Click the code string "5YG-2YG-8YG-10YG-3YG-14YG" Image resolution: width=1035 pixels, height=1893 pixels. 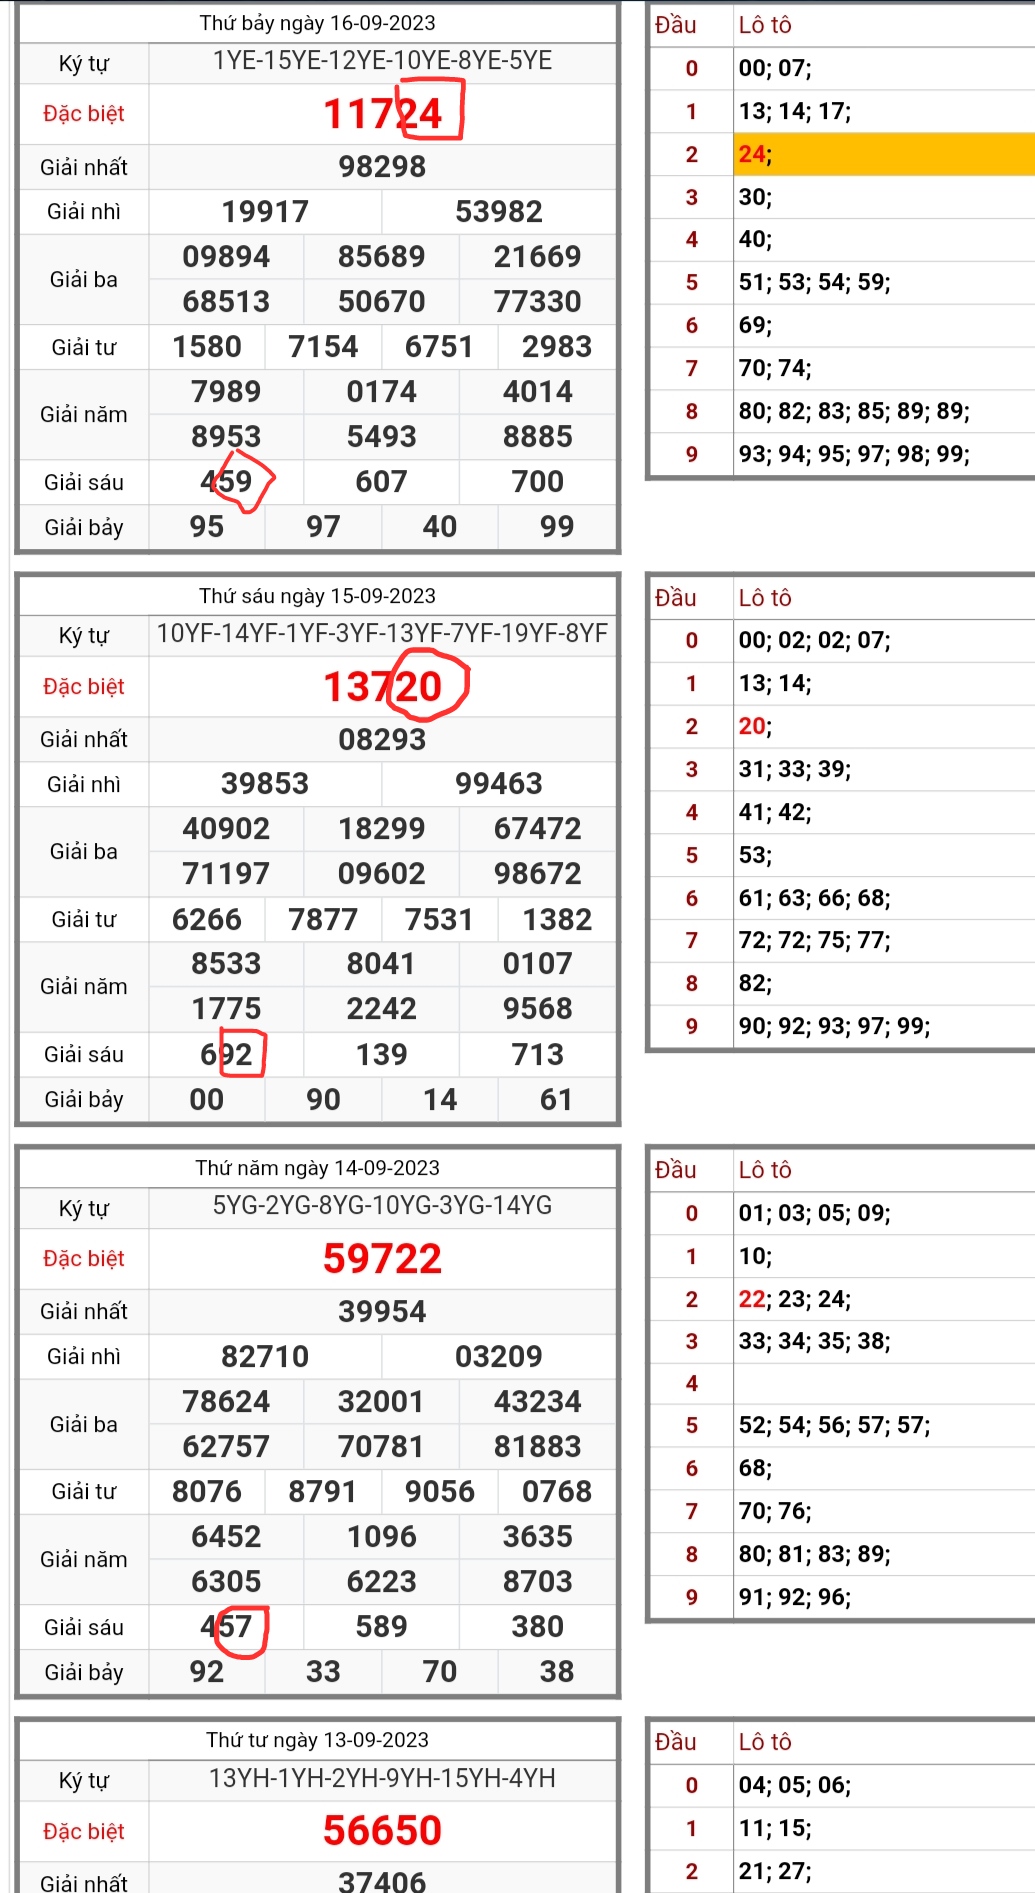pos(382,1206)
